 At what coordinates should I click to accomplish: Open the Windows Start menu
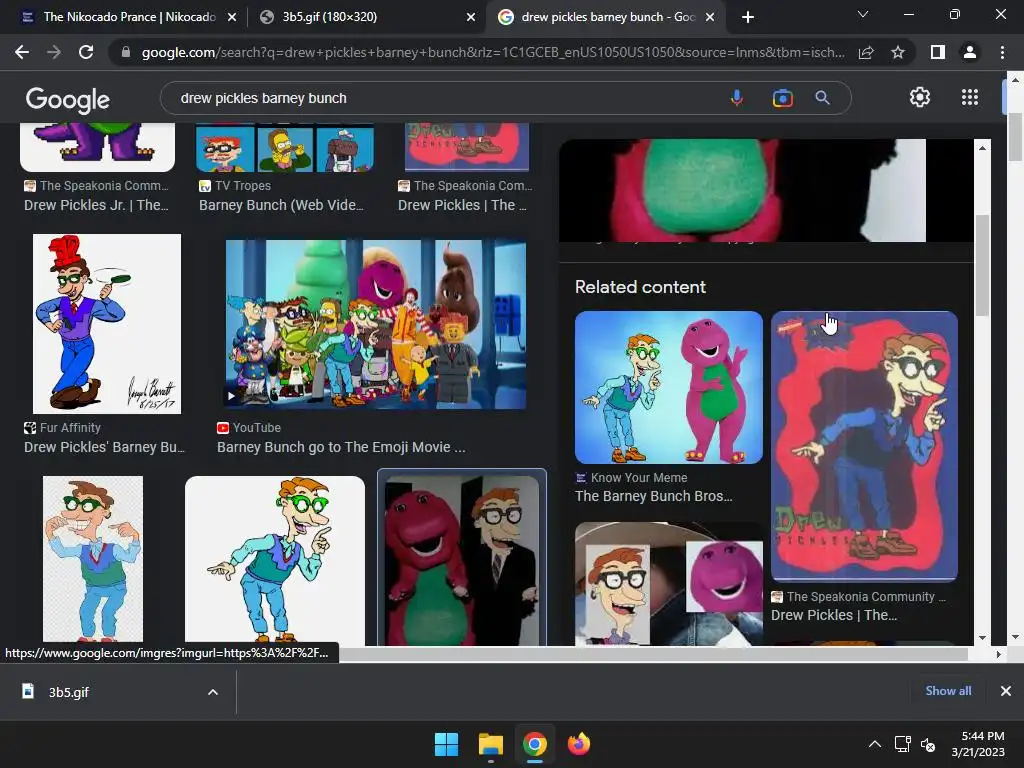click(x=447, y=744)
